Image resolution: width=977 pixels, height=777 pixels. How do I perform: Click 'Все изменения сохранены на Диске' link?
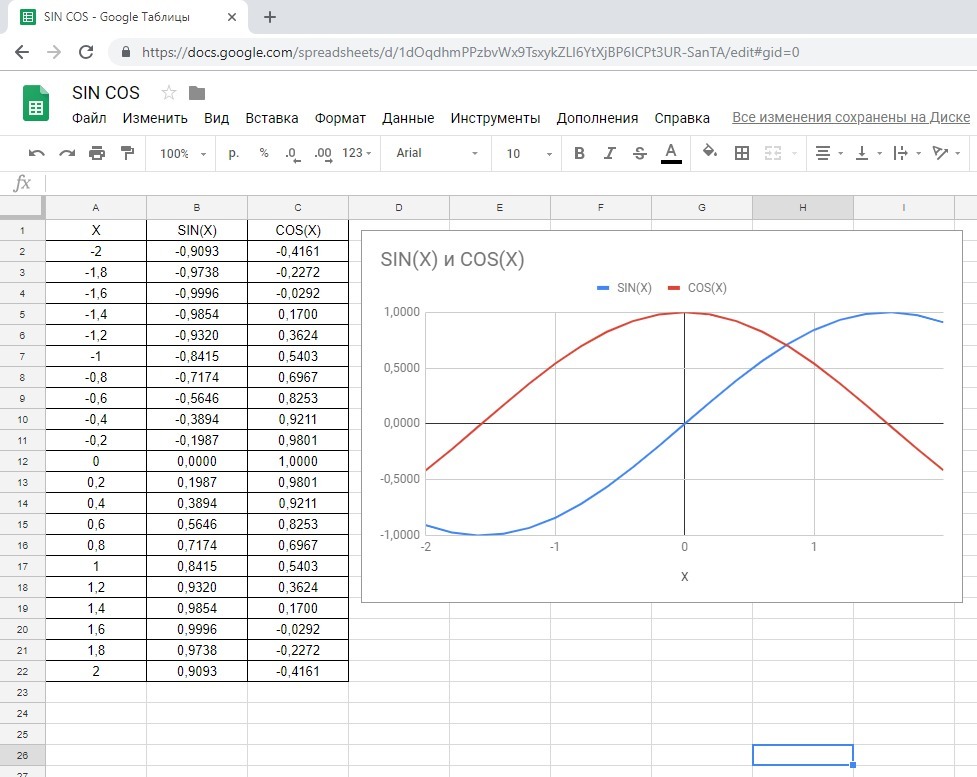tap(851, 117)
